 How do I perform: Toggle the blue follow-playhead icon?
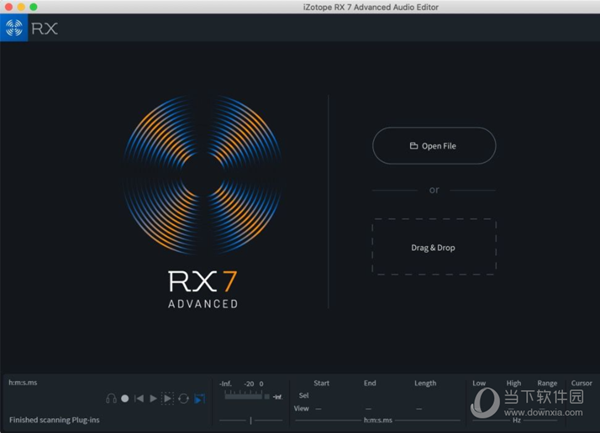(200, 399)
